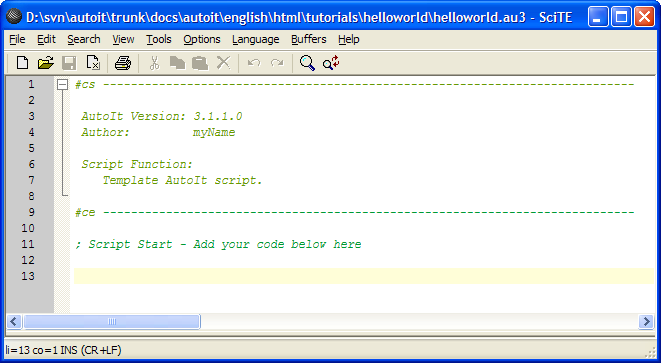Open the Search menu
This screenshot has width=661, height=363.
coord(84,39)
